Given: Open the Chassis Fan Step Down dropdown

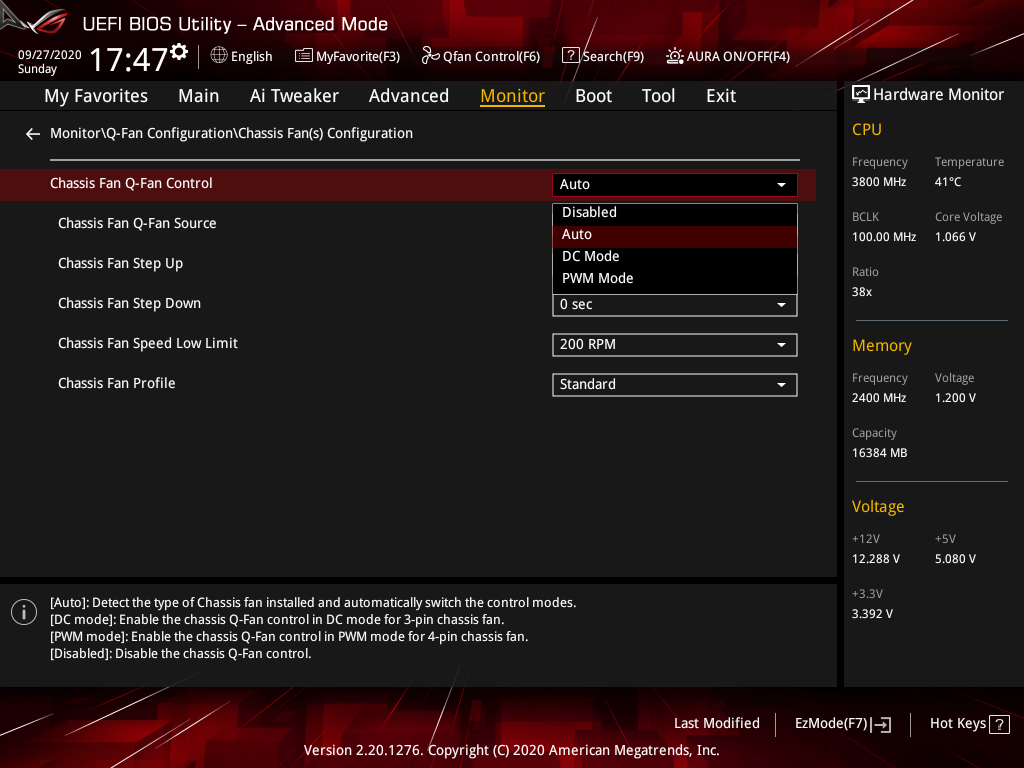Looking at the screenshot, I should coord(675,304).
